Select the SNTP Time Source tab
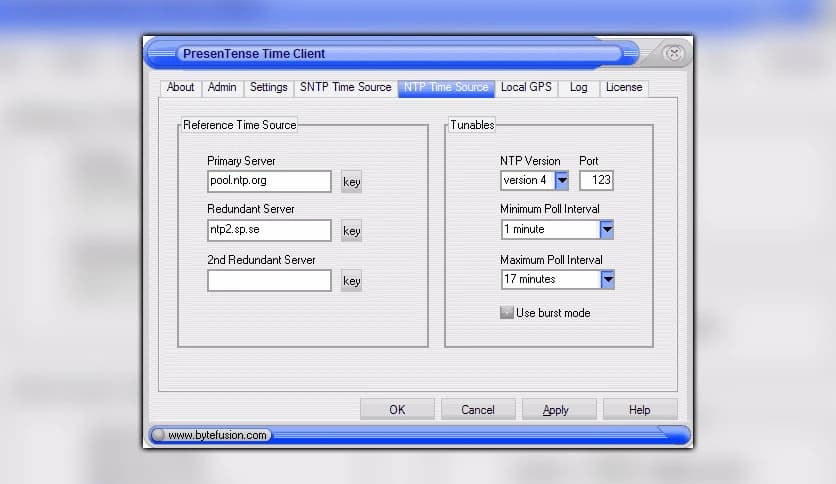This screenshot has width=836, height=484. pos(345,87)
